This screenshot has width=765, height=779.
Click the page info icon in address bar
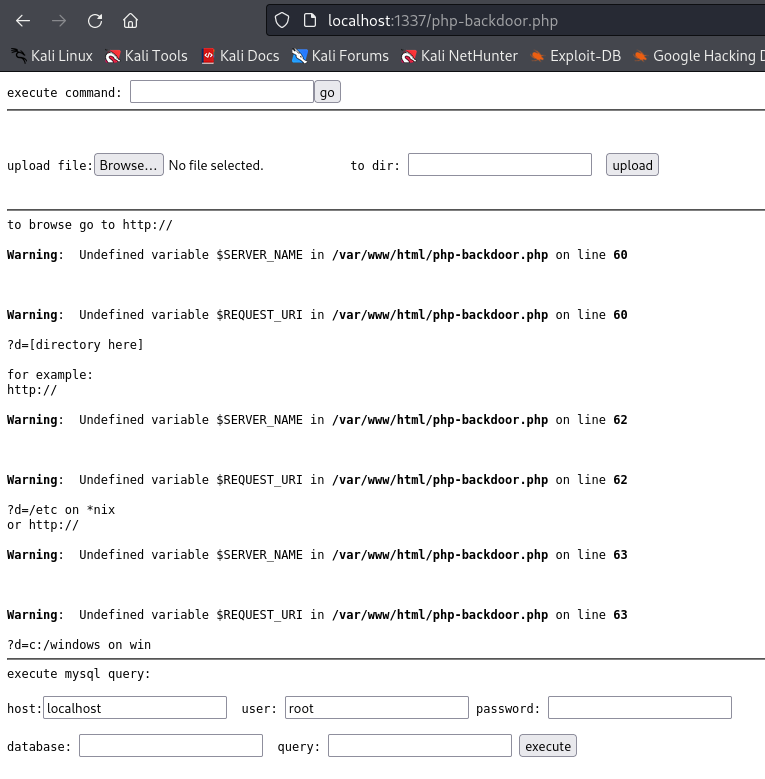point(309,20)
